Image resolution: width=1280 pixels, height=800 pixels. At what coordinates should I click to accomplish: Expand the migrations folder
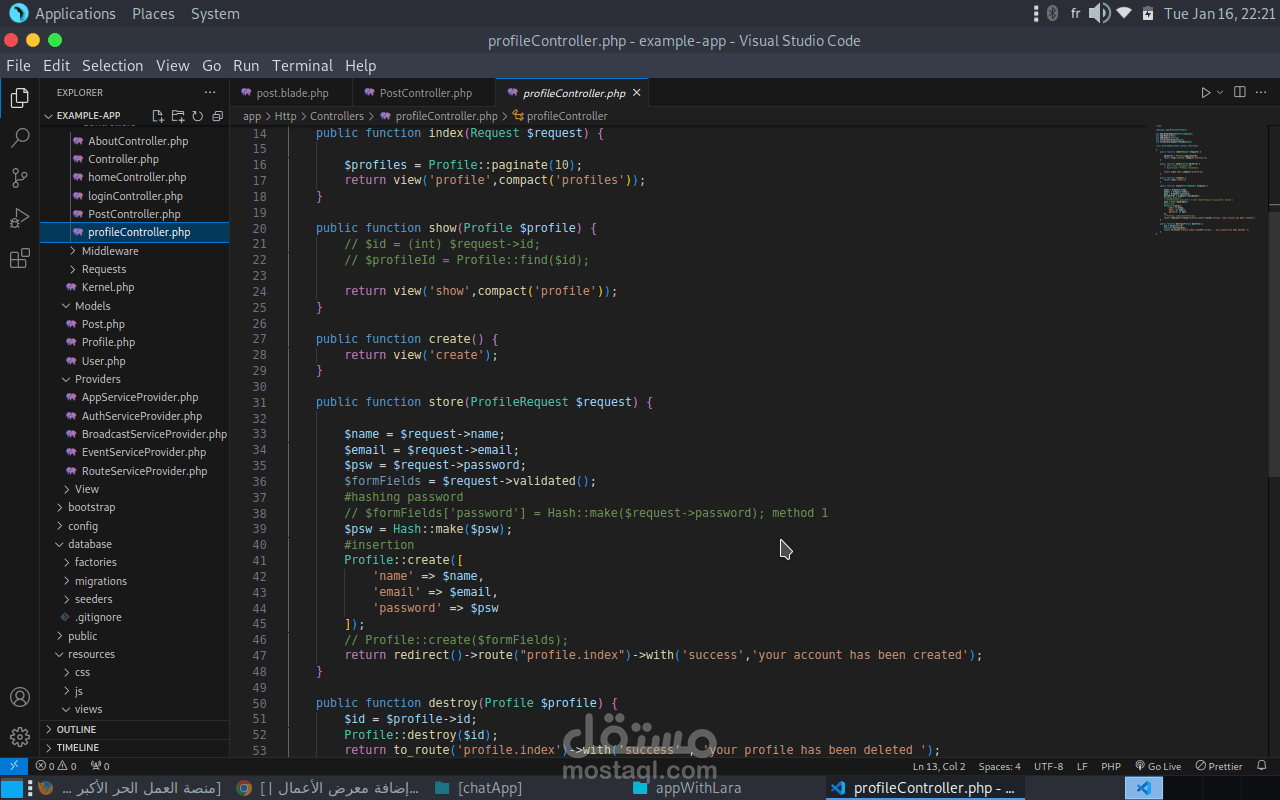tap(100, 581)
